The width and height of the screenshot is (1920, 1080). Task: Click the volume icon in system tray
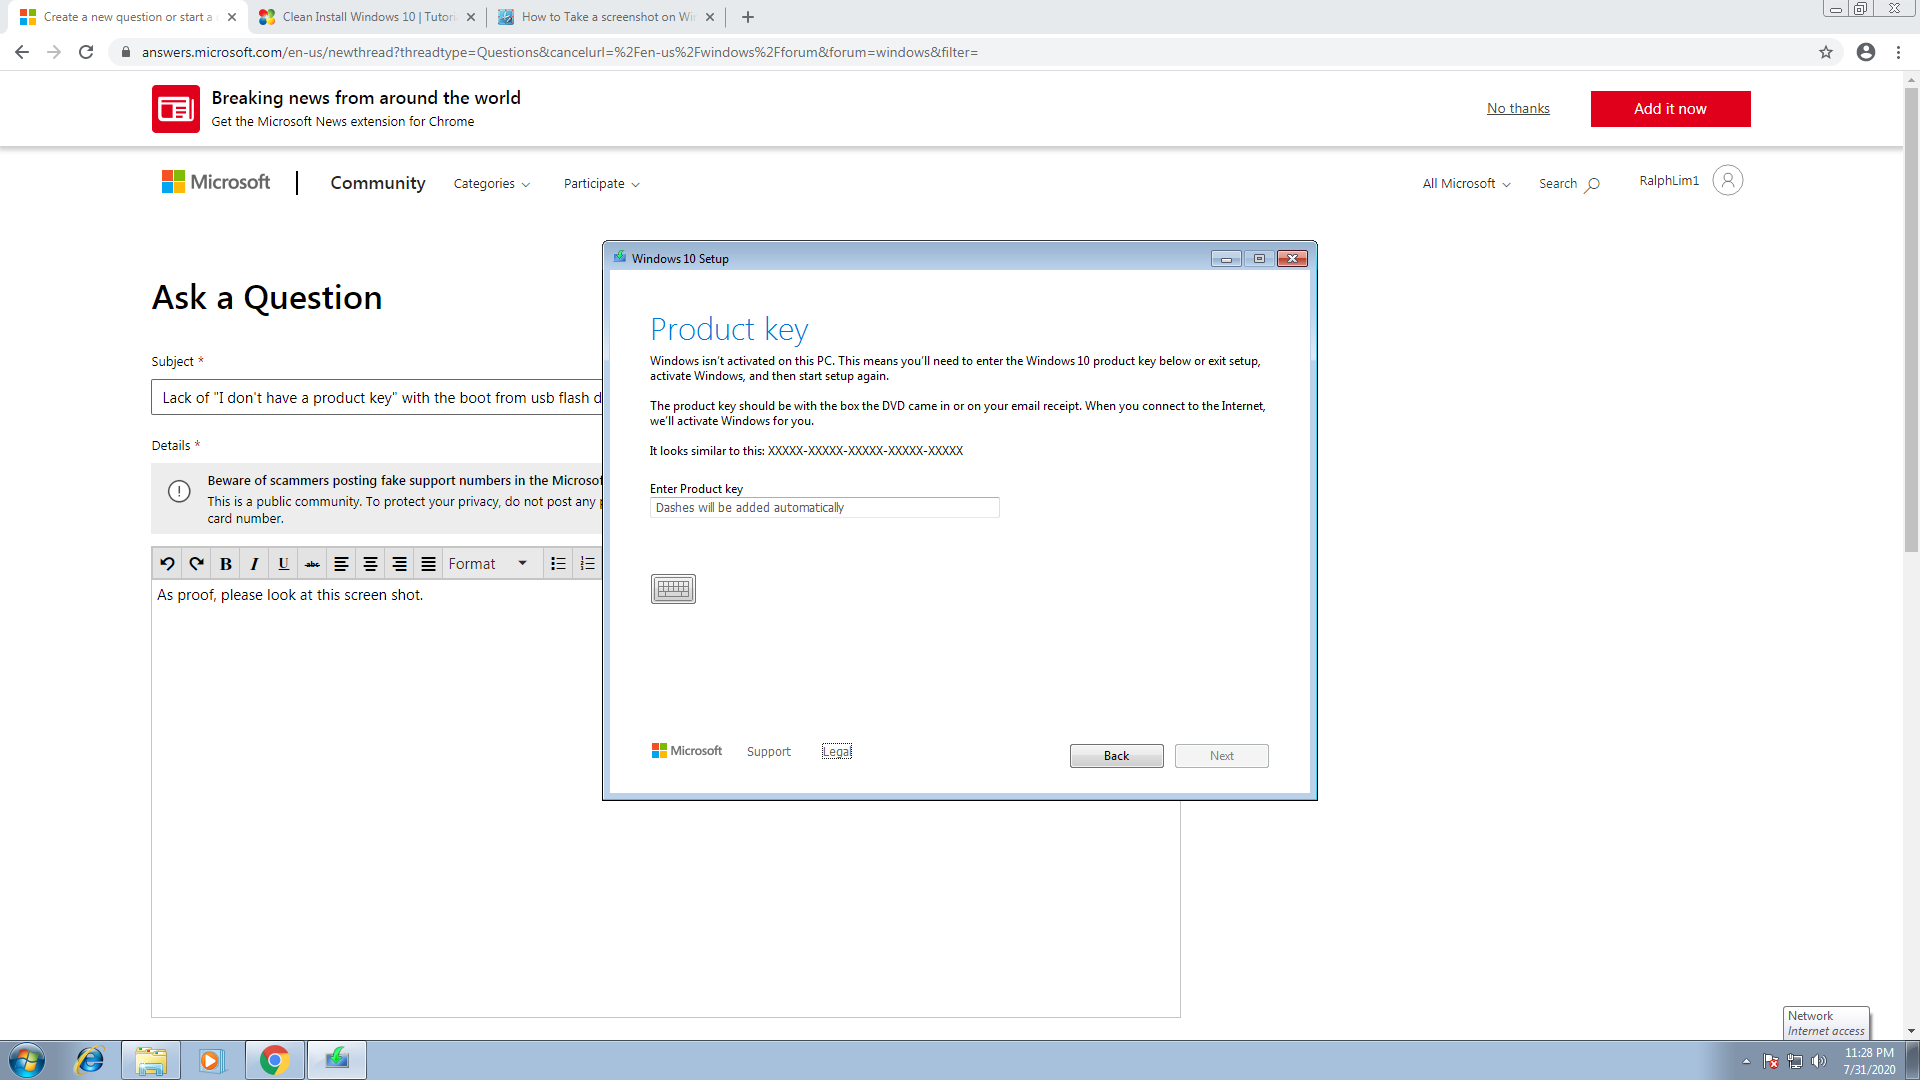1819,1061
